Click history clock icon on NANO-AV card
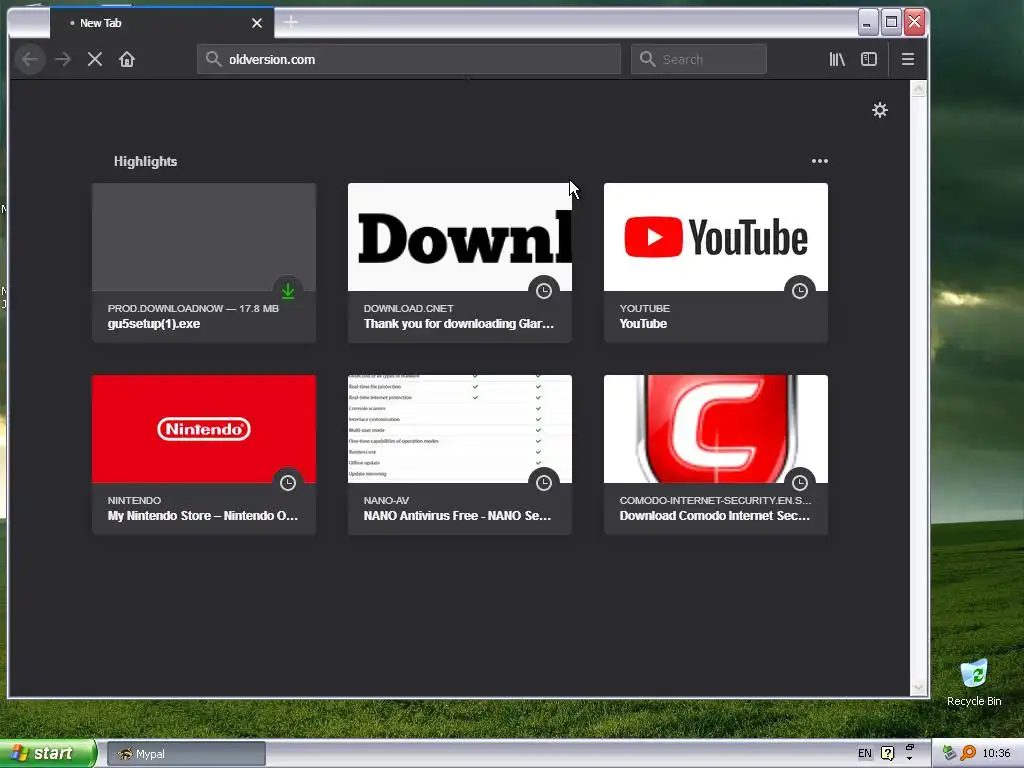Viewport: 1024px width, 768px height. click(x=544, y=483)
